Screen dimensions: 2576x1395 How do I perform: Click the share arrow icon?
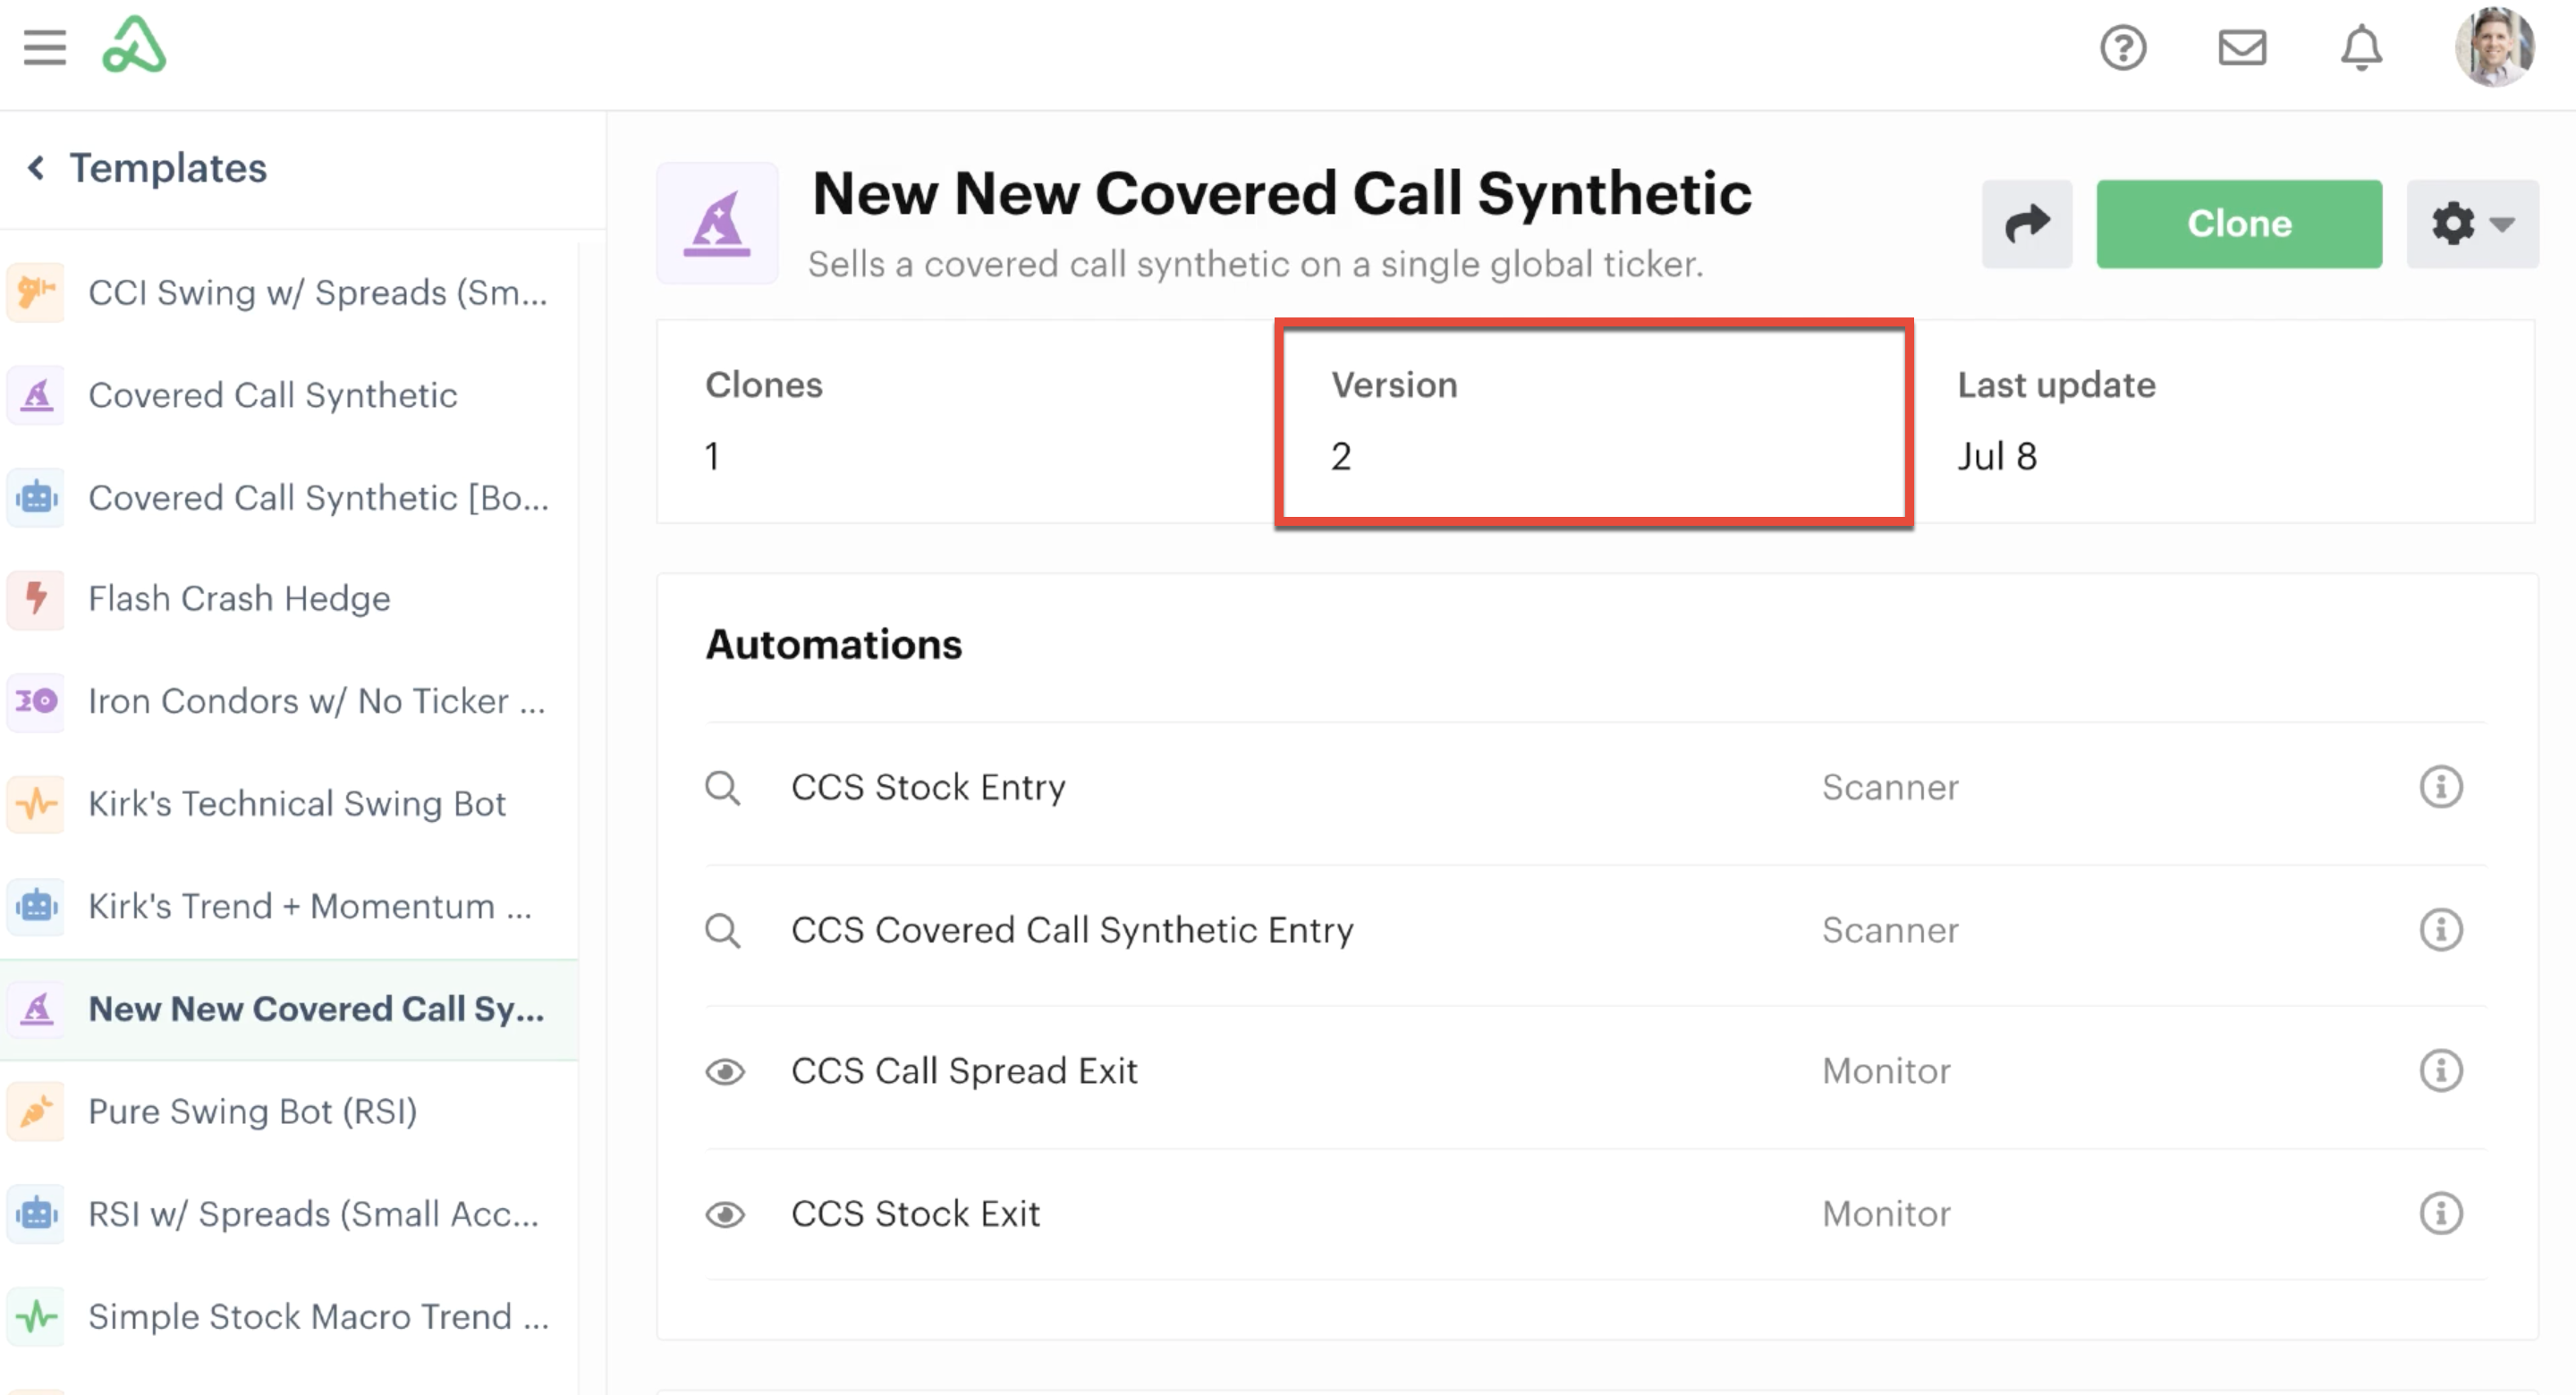(x=2027, y=224)
